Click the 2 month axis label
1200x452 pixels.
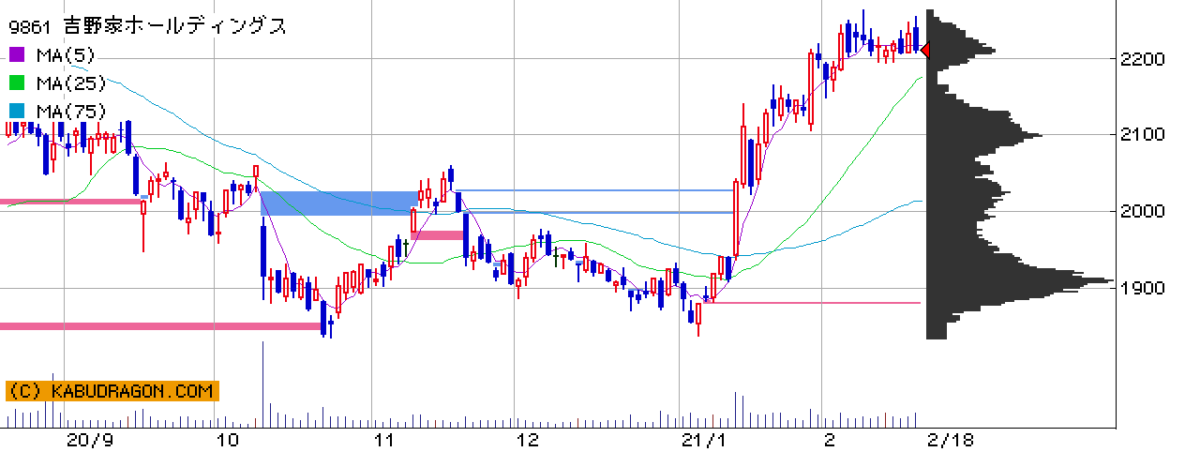coord(829,440)
